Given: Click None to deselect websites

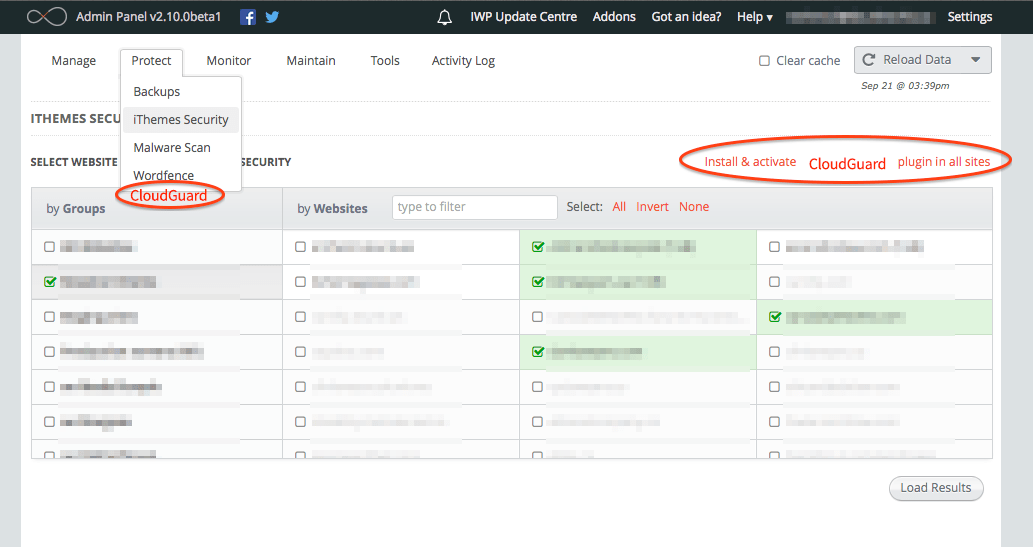Looking at the screenshot, I should pyautogui.click(x=694, y=207).
